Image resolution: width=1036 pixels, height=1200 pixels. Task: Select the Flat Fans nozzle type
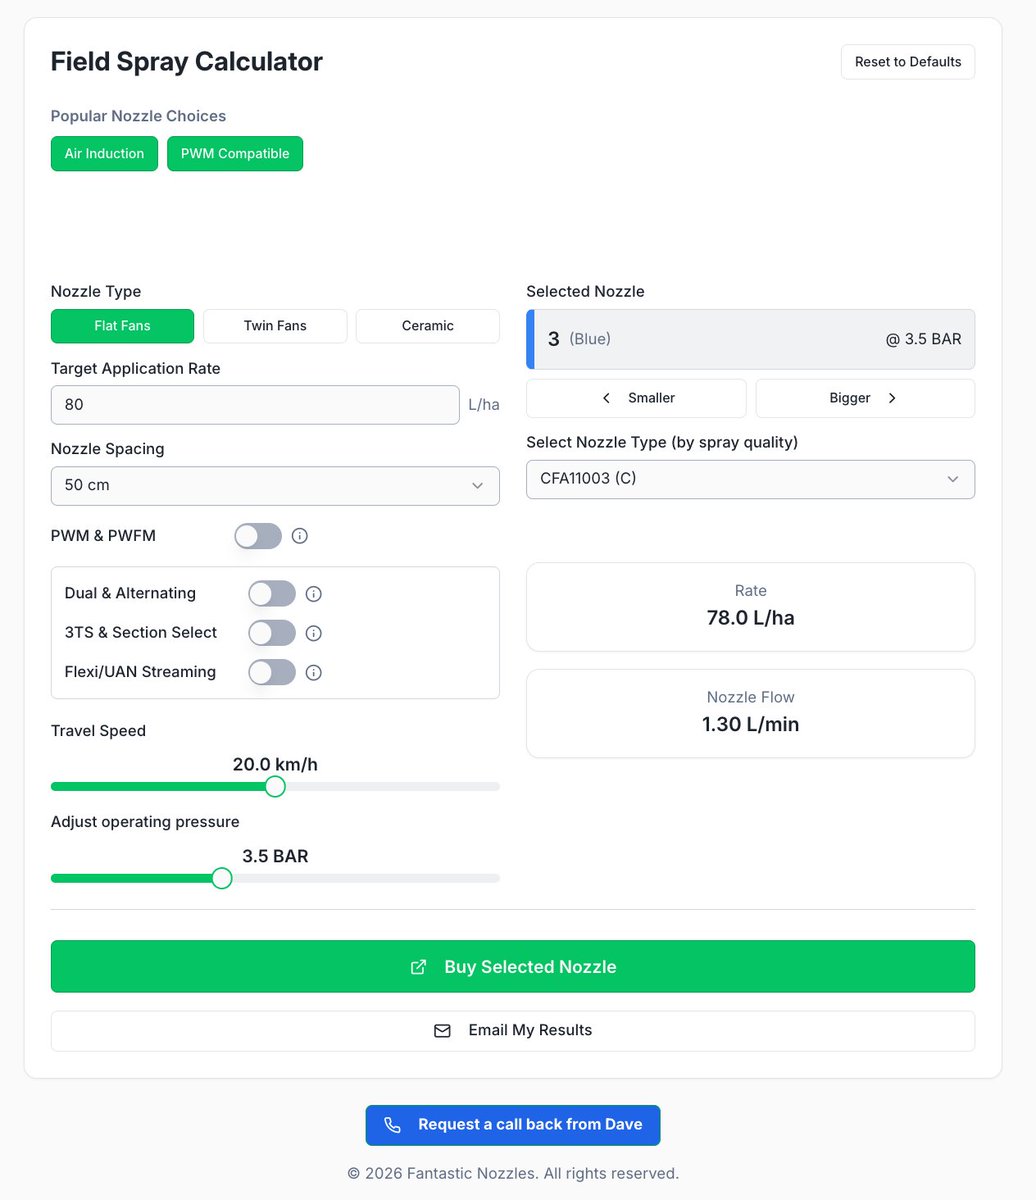pyautogui.click(x=122, y=326)
